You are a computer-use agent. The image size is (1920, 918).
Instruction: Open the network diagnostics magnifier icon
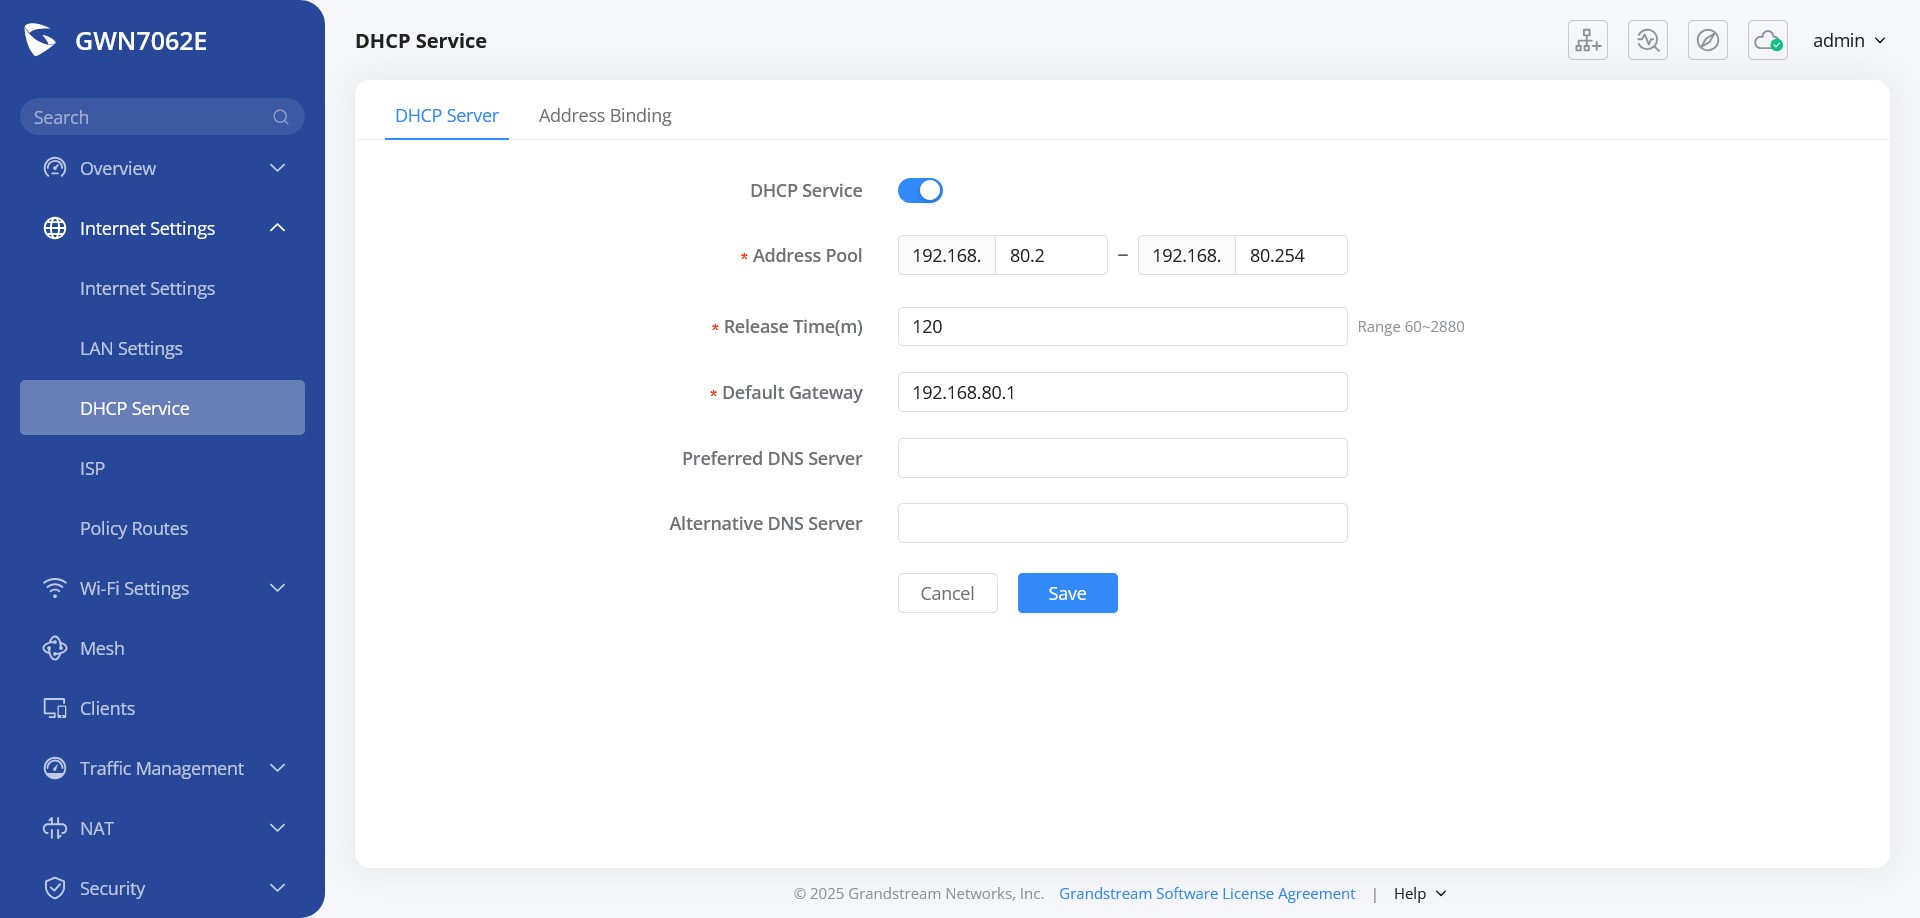tap(1647, 40)
